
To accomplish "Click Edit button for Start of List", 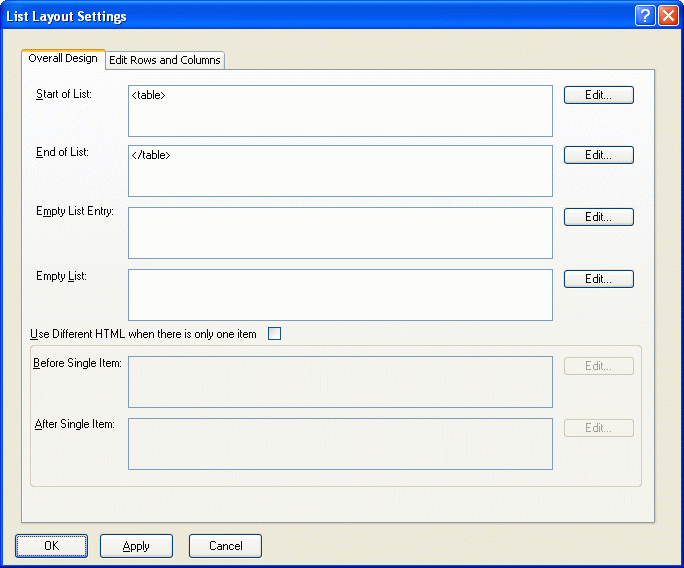I will click(598, 95).
